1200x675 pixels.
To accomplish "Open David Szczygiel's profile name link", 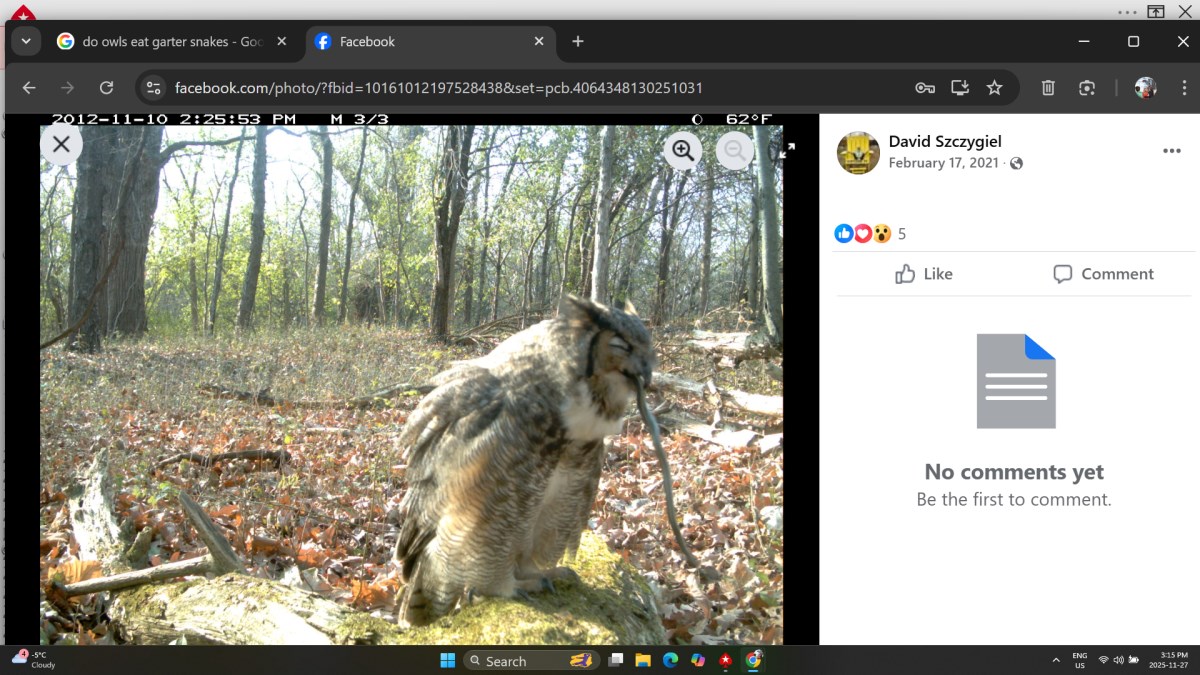I will [944, 142].
